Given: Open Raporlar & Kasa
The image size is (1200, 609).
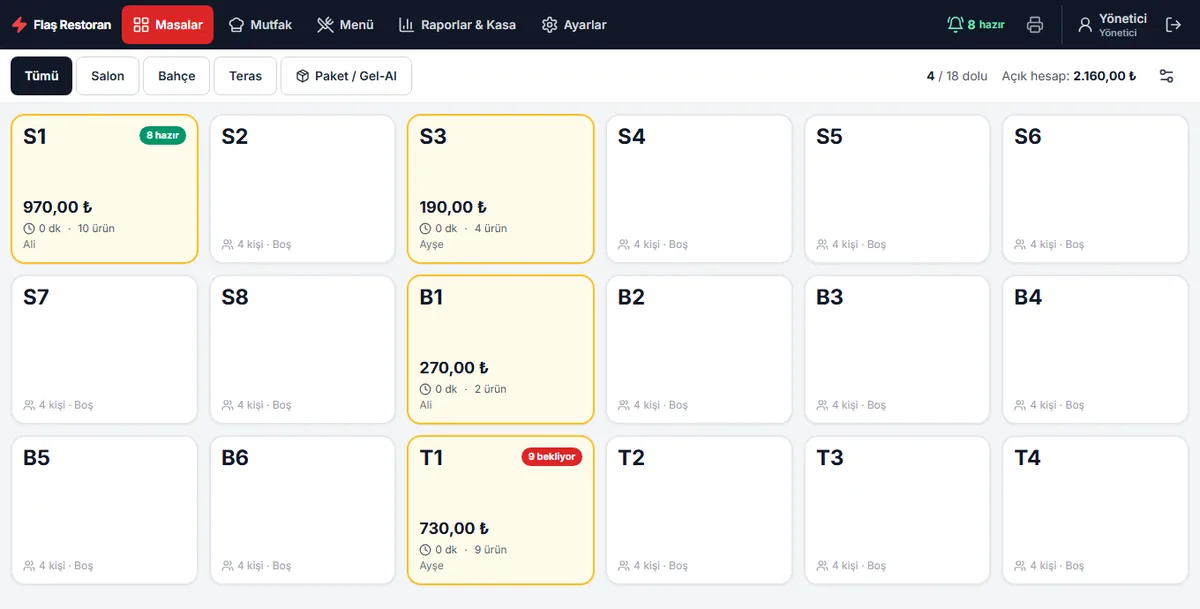Looking at the screenshot, I should click(x=457, y=25).
